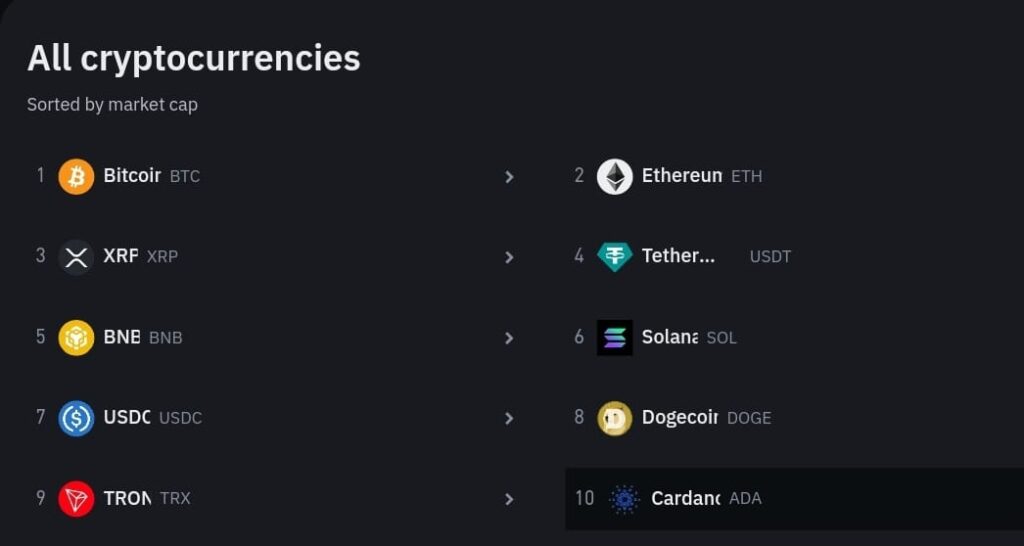Click the red TRON logo icon
Screen dimensions: 1024x546
(x=76, y=499)
